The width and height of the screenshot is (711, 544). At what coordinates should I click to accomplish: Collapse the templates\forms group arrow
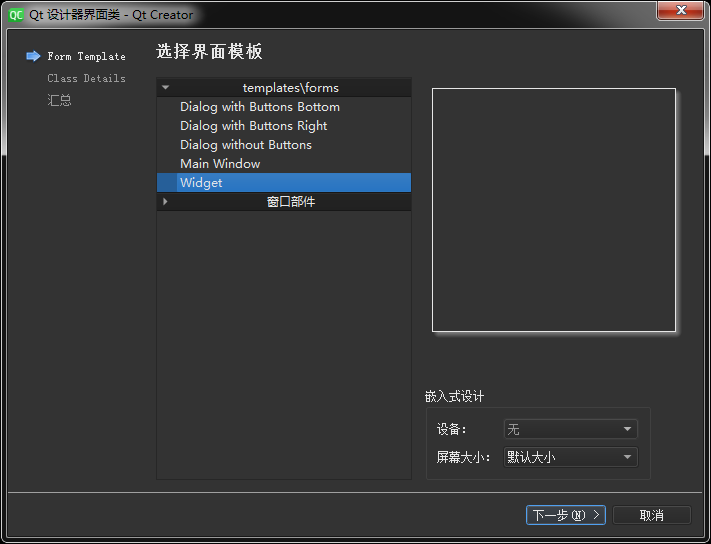(x=166, y=87)
